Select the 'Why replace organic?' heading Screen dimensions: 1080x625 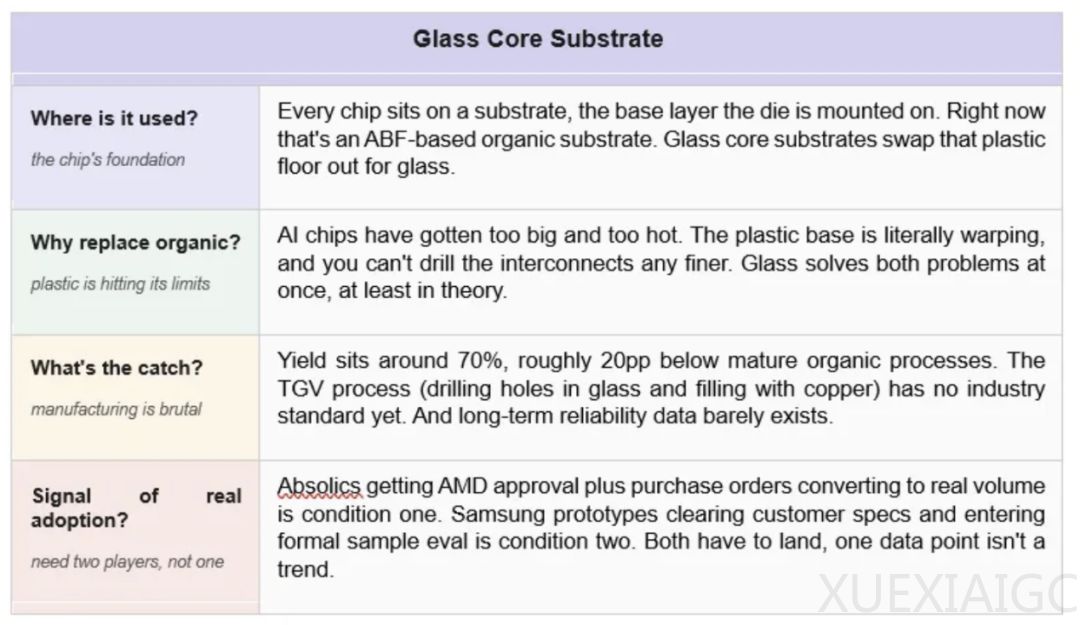[136, 243]
